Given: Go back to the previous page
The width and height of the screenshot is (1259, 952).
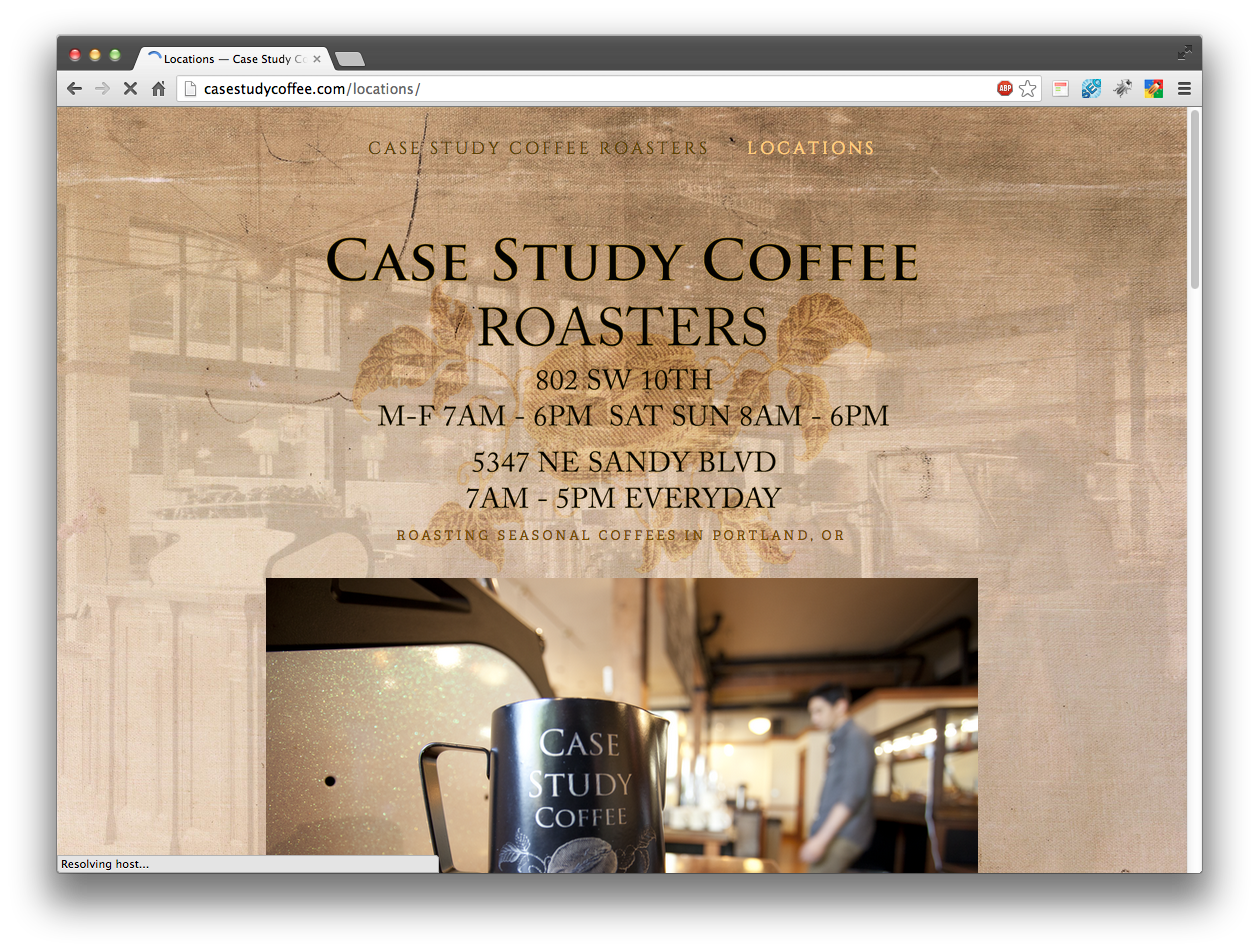Looking at the screenshot, I should coord(74,89).
